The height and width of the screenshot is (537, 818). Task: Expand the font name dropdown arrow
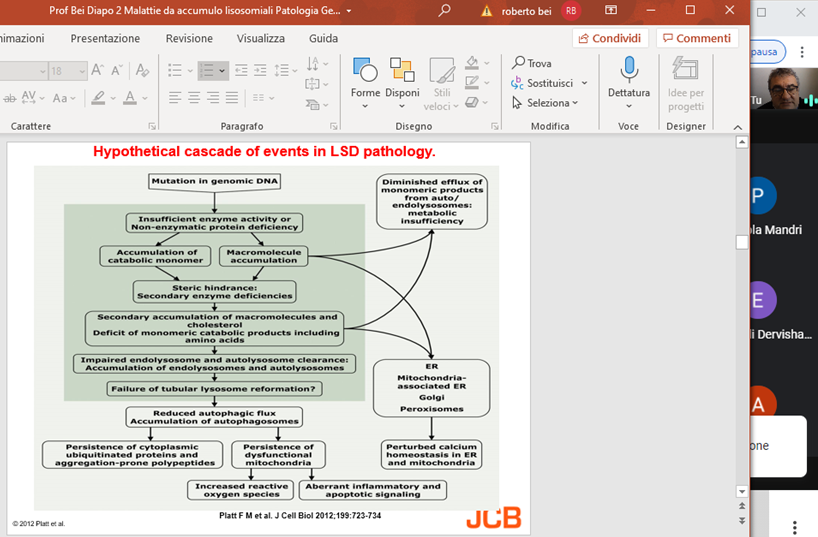click(x=42, y=71)
